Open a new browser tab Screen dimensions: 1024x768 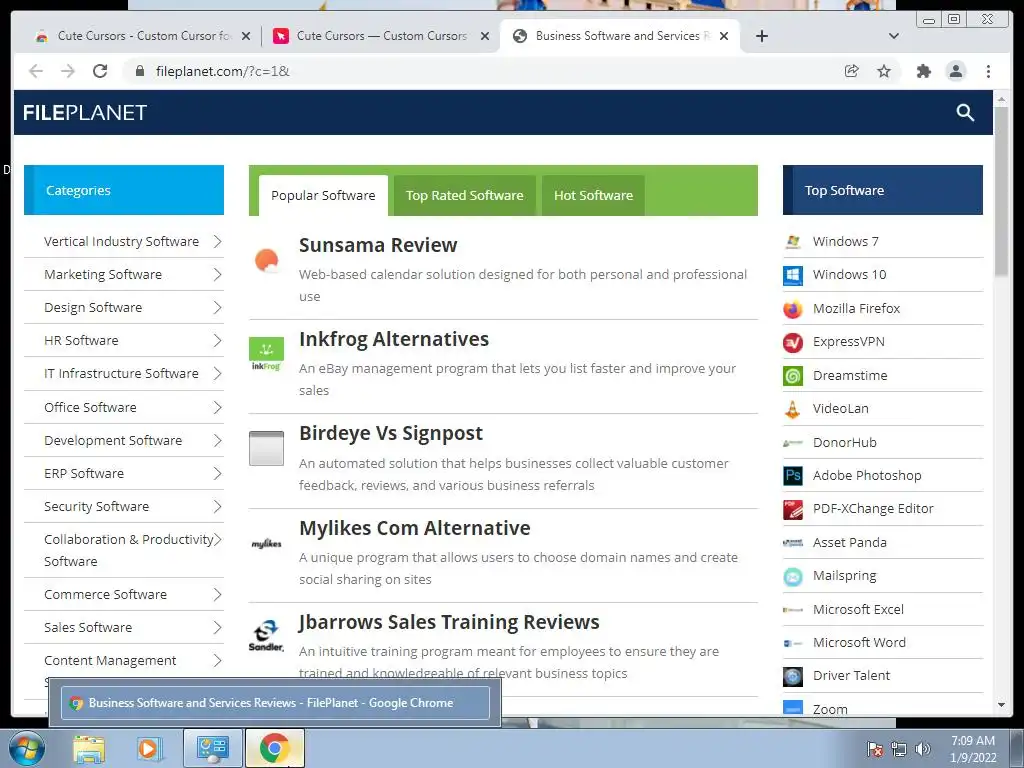coord(761,36)
